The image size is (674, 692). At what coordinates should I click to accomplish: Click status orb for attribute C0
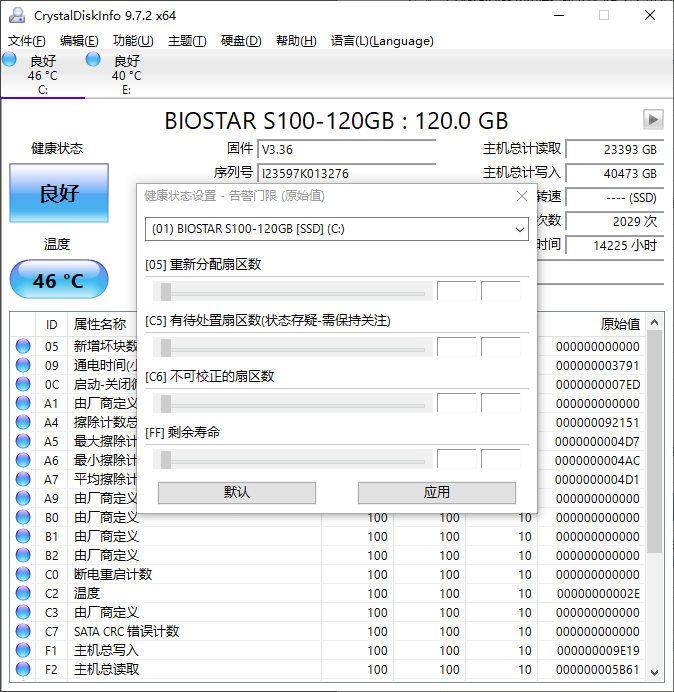23,574
